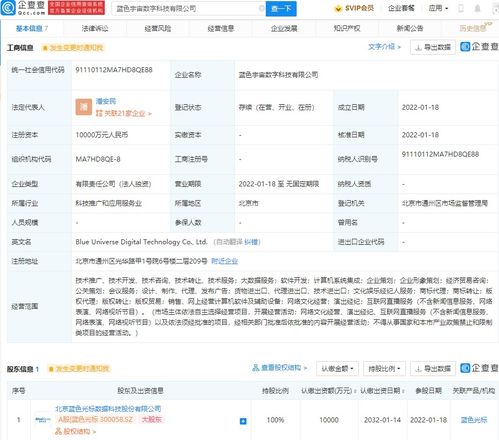The height and width of the screenshot is (440, 499).
Task: Click the red official credit agency badge
Action: [x=76, y=8]
